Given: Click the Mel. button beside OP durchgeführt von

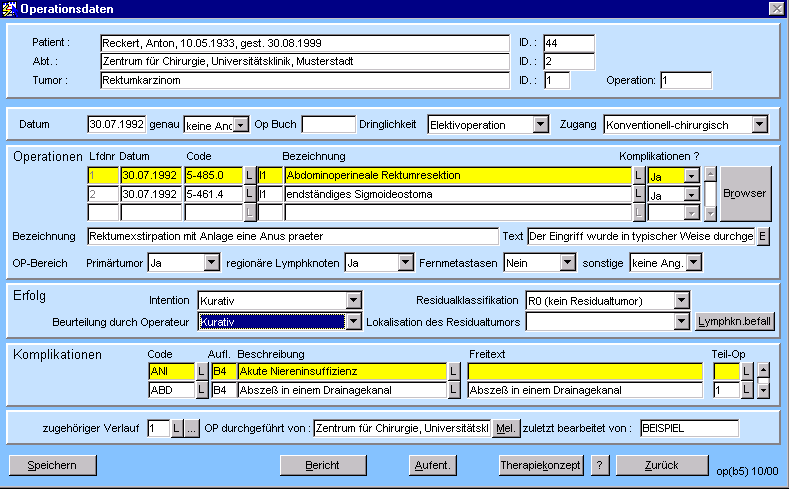Looking at the screenshot, I should (507, 428).
